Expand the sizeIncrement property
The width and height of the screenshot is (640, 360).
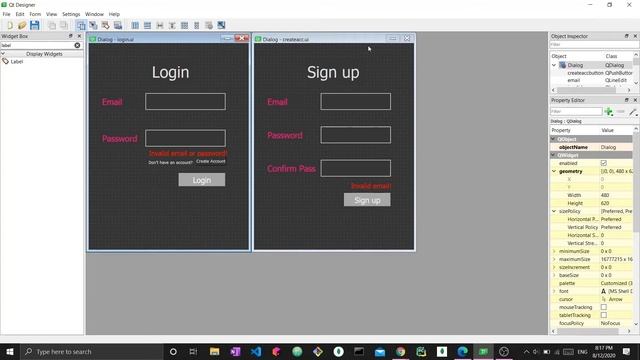[554, 267]
